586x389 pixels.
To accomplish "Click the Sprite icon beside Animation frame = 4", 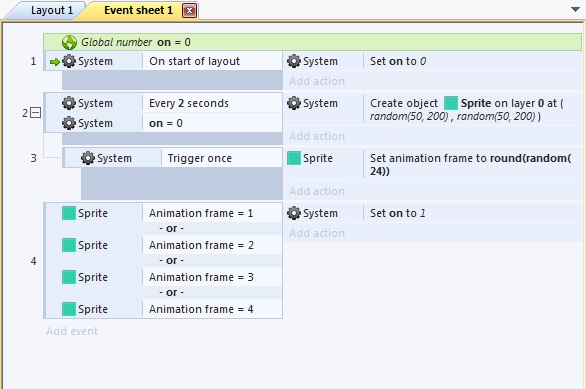I will 69,309.
